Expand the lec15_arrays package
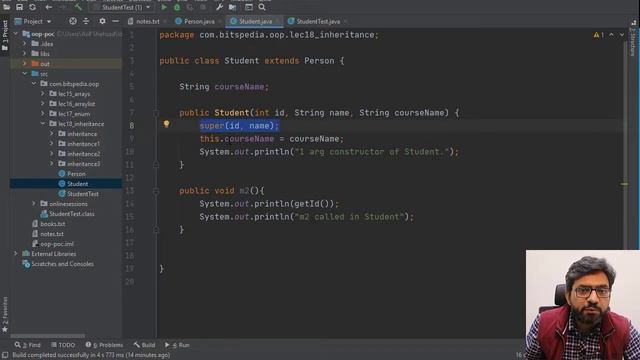 pos(42,93)
